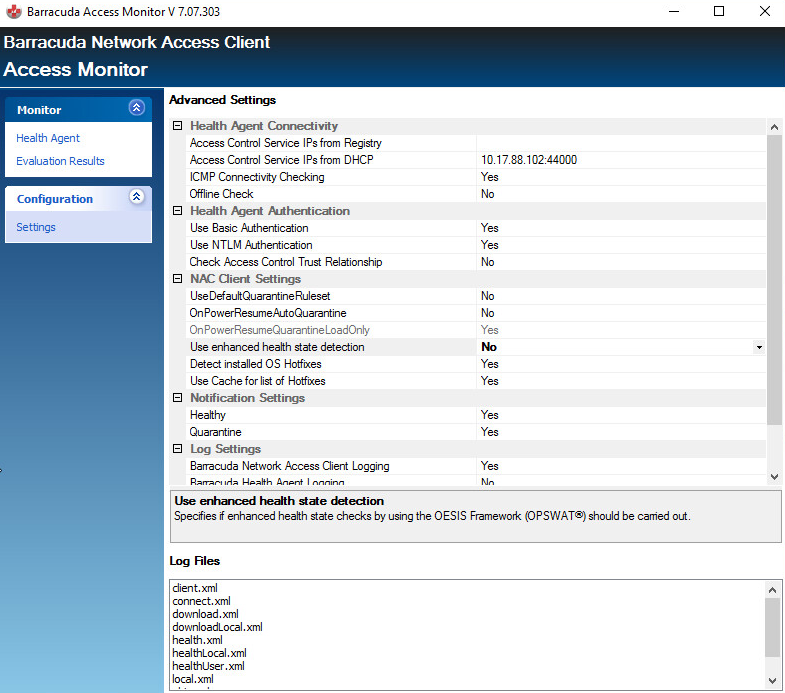Select the Healthy notification setting
Image resolution: width=785 pixels, height=693 pixels.
pyautogui.click(x=475, y=416)
